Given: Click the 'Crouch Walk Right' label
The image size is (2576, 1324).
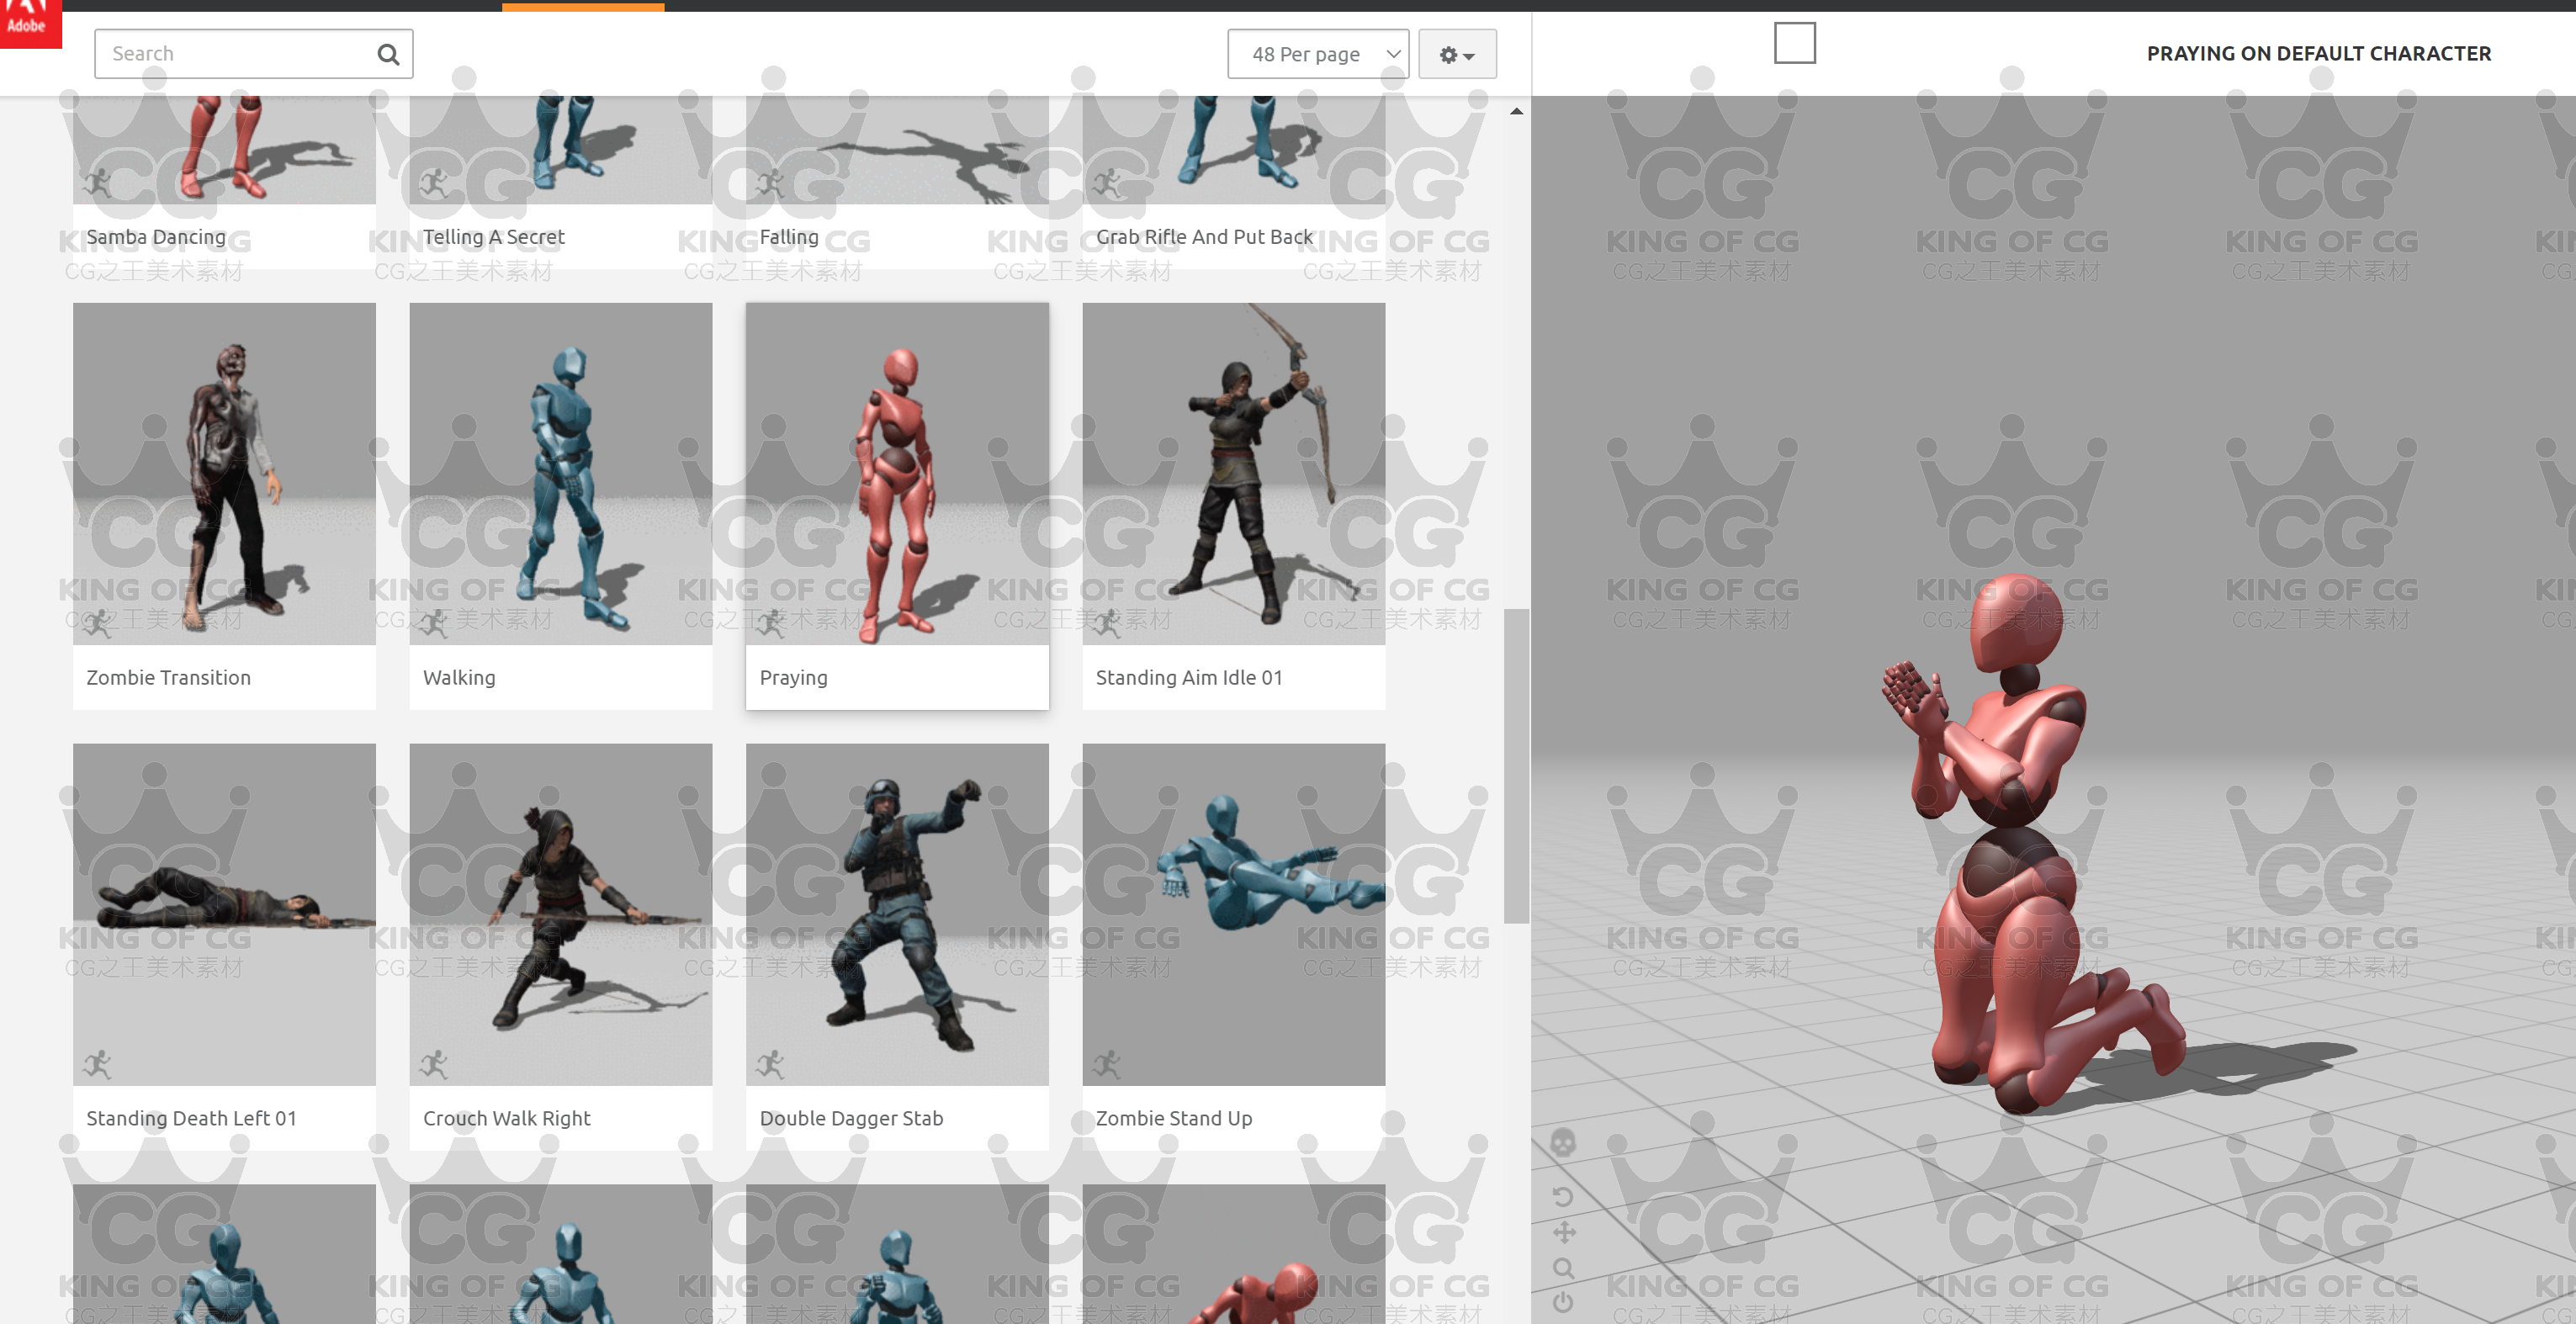Looking at the screenshot, I should click(506, 1118).
